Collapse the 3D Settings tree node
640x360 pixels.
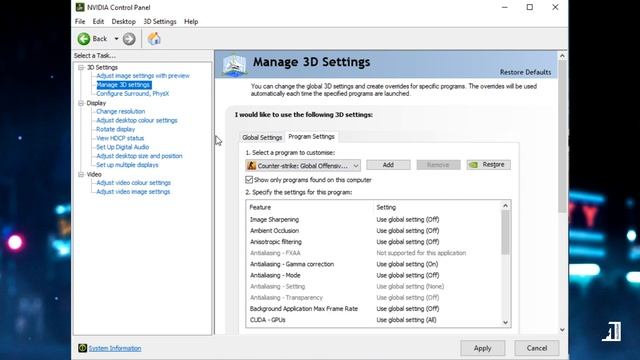81,67
